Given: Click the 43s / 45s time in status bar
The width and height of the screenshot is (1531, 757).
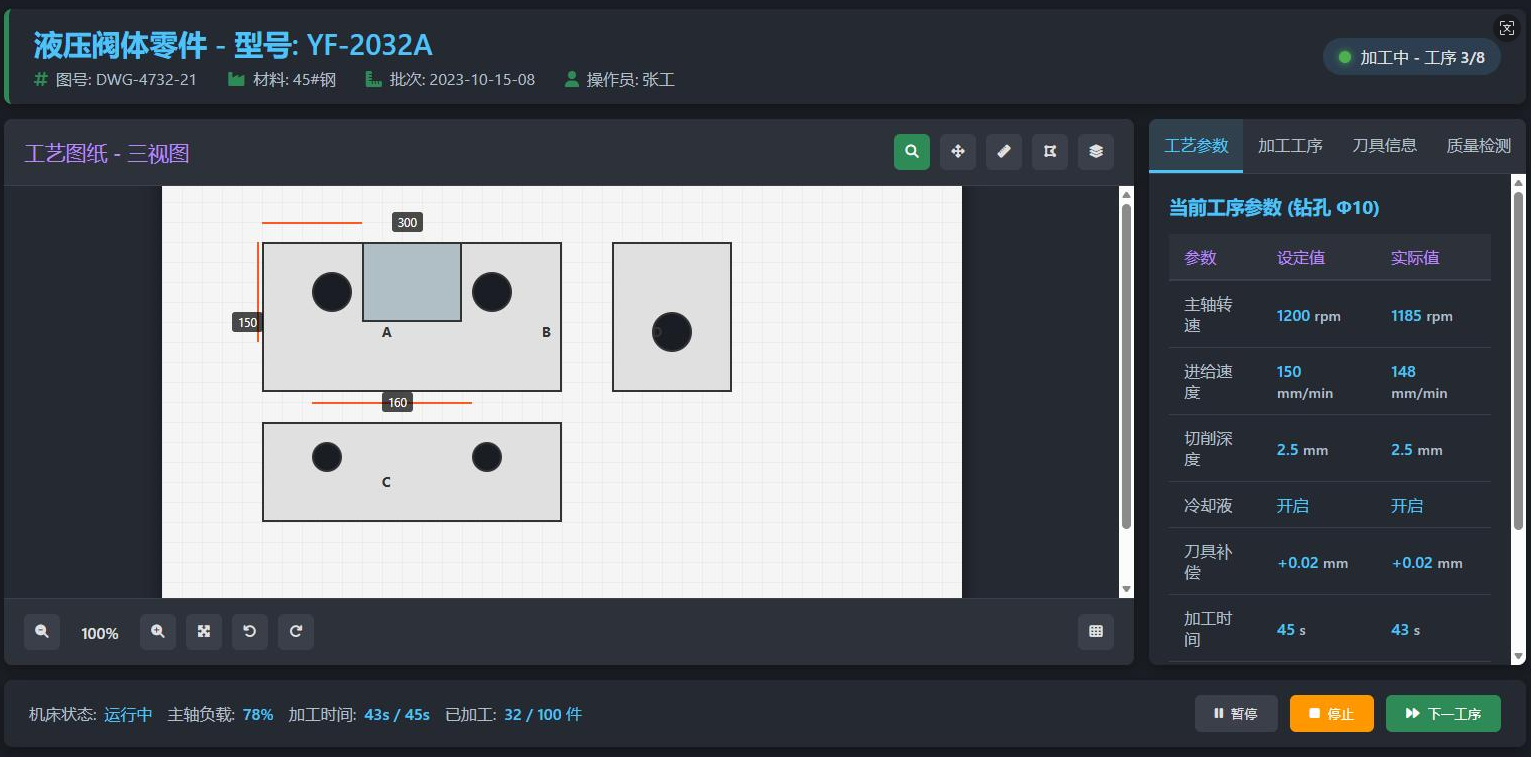Looking at the screenshot, I should point(397,714).
